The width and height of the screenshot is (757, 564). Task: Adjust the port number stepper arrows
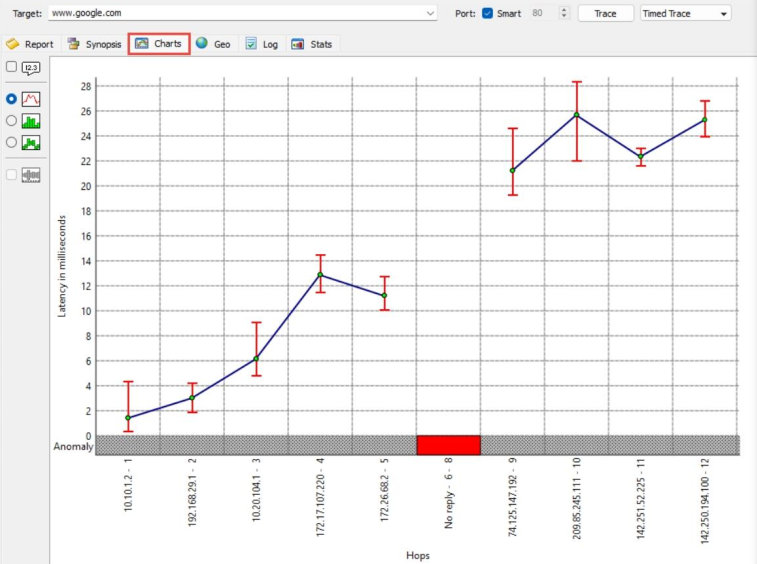[x=563, y=13]
